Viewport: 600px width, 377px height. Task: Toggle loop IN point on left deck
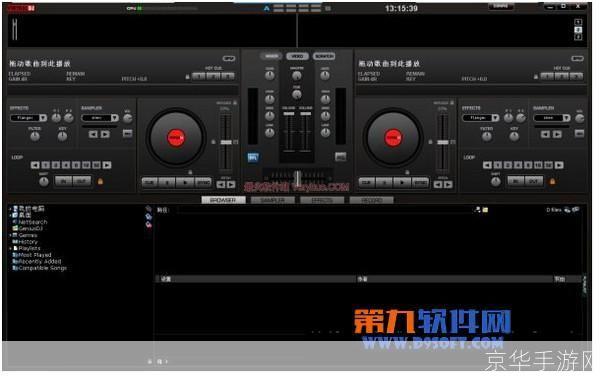coord(64,181)
